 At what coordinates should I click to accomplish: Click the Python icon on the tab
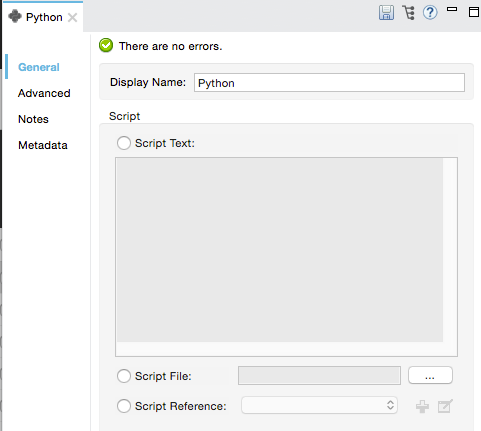[15, 16]
